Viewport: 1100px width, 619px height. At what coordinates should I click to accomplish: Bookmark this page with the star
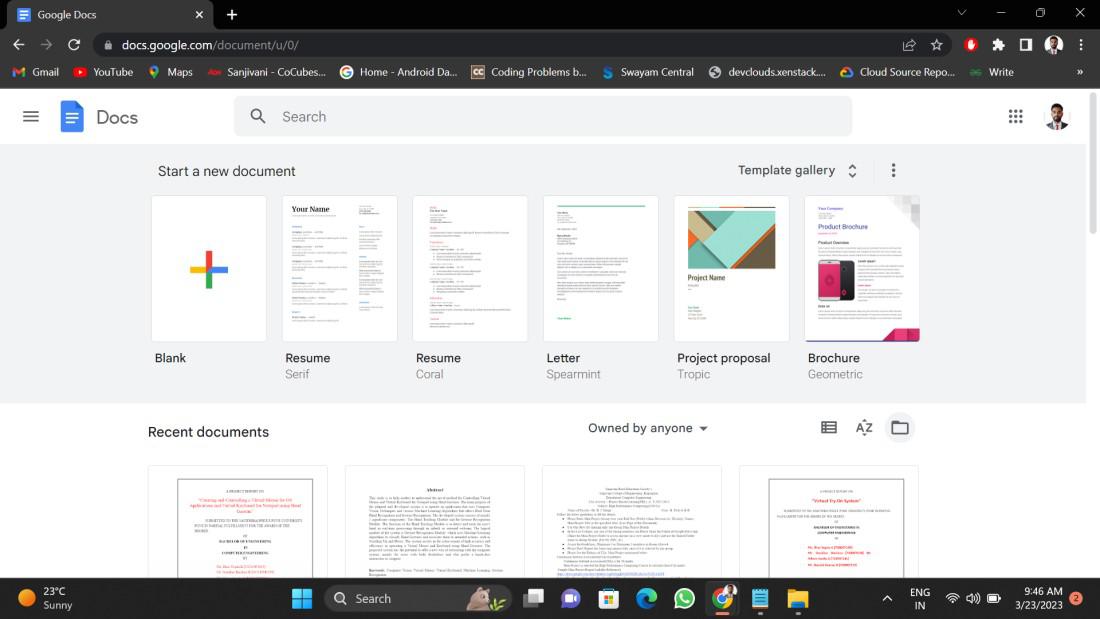click(937, 45)
